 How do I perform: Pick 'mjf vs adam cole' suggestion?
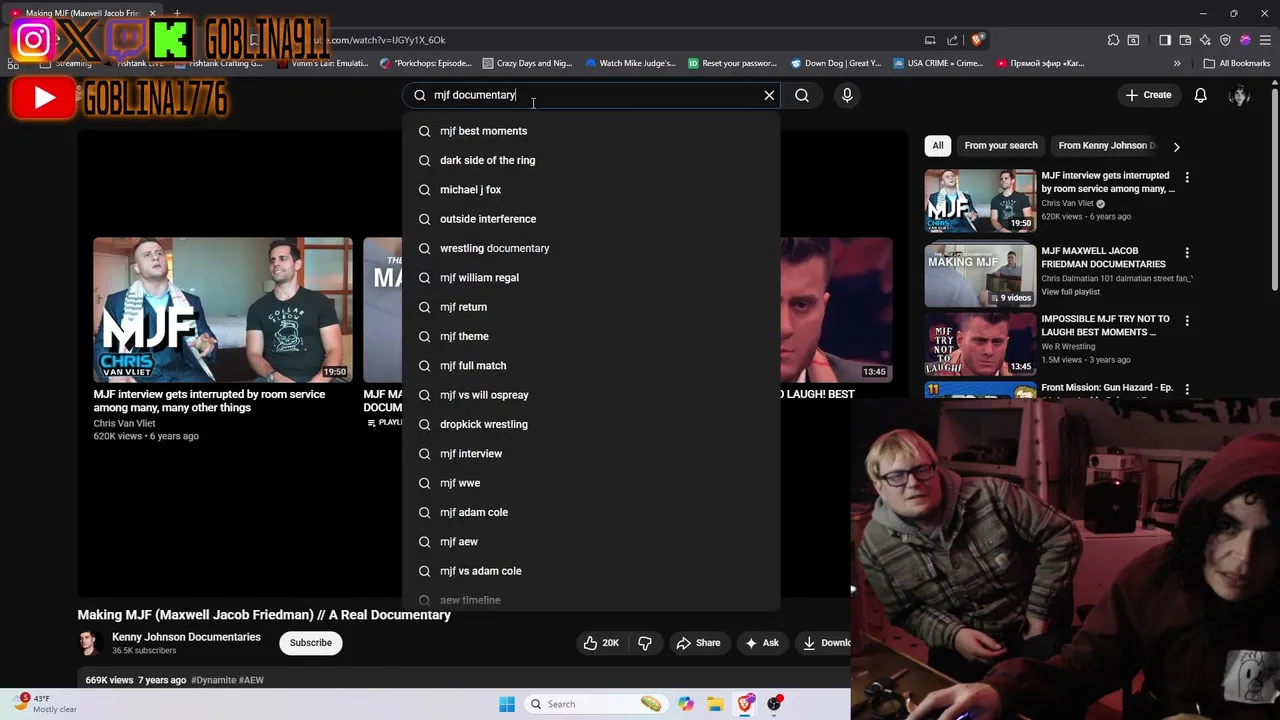click(x=591, y=571)
